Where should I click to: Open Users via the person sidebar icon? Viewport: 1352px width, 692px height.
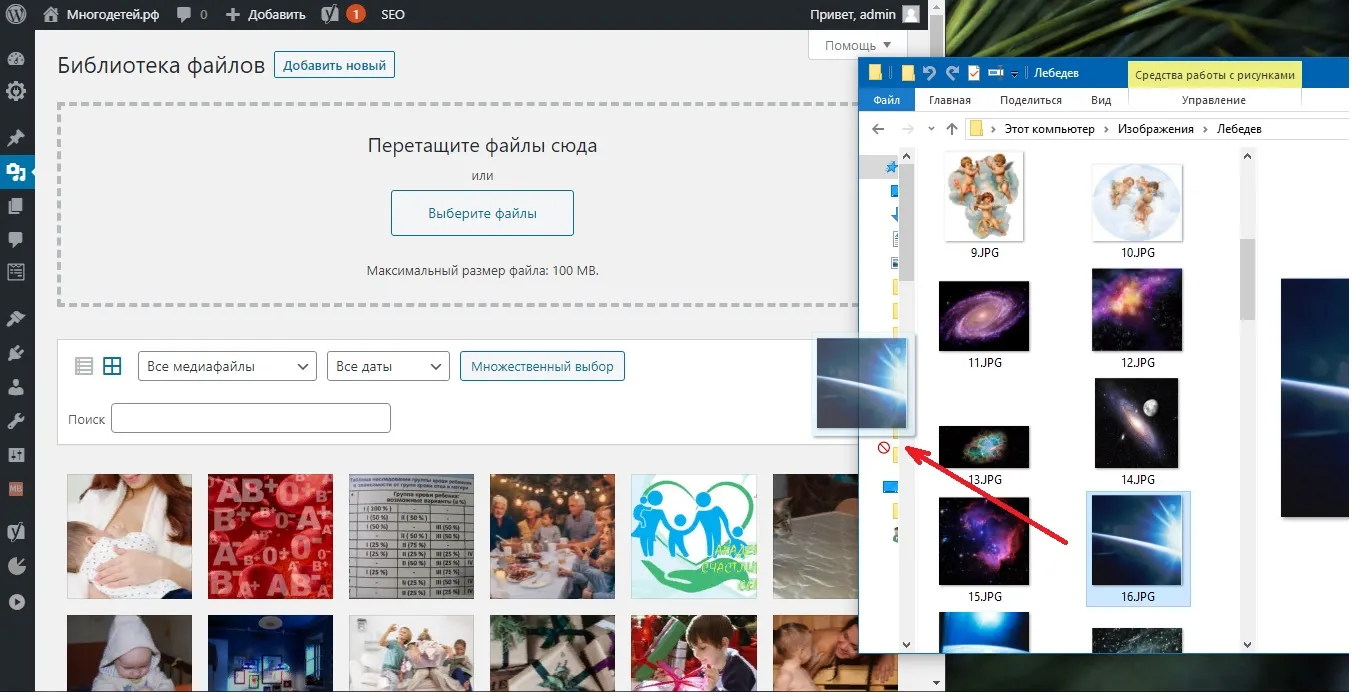coord(16,387)
